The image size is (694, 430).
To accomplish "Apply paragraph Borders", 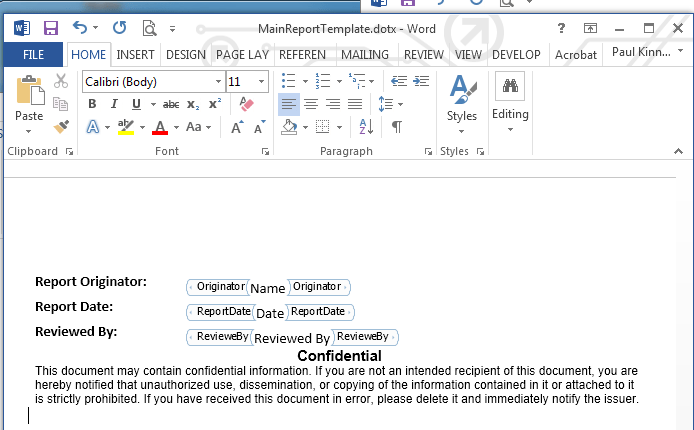I will pyautogui.click(x=322, y=127).
